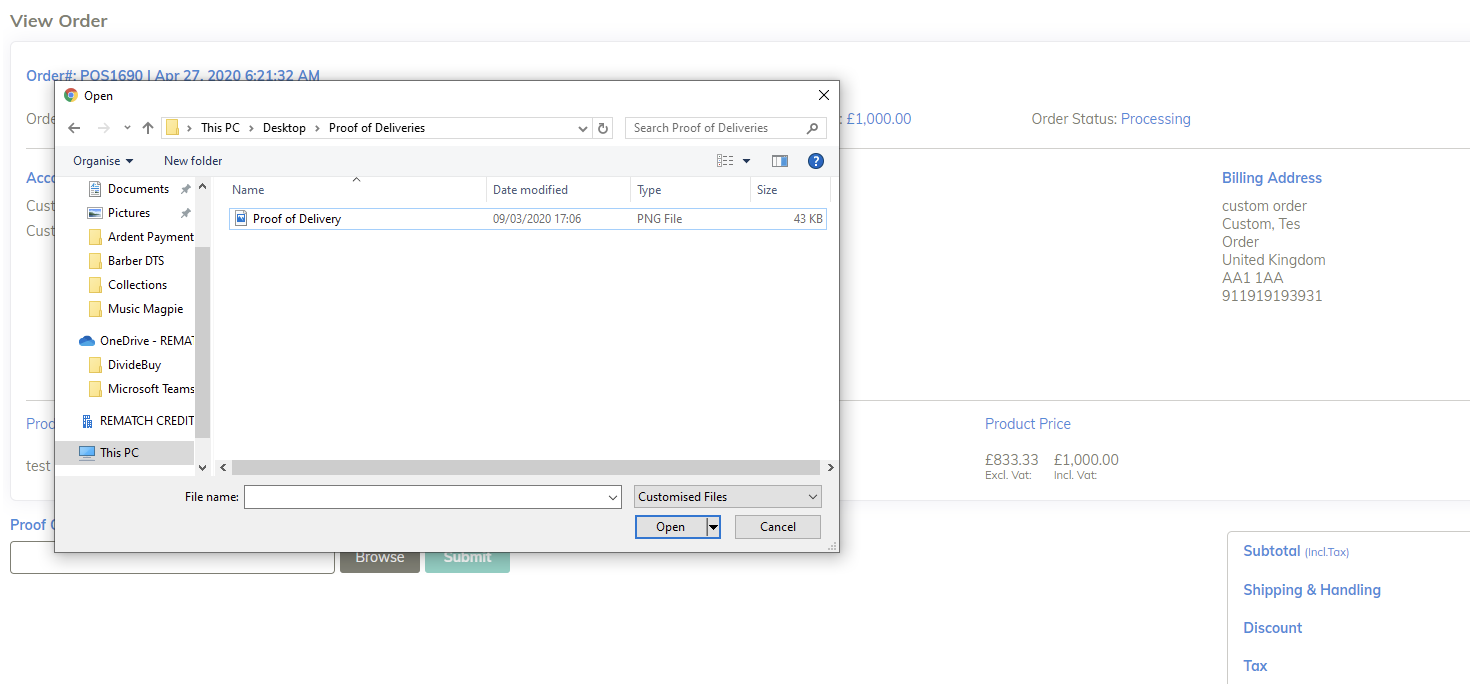Viewport: 1470px width, 684px height.
Task: Expand the File name dropdown arrow
Action: click(x=613, y=497)
